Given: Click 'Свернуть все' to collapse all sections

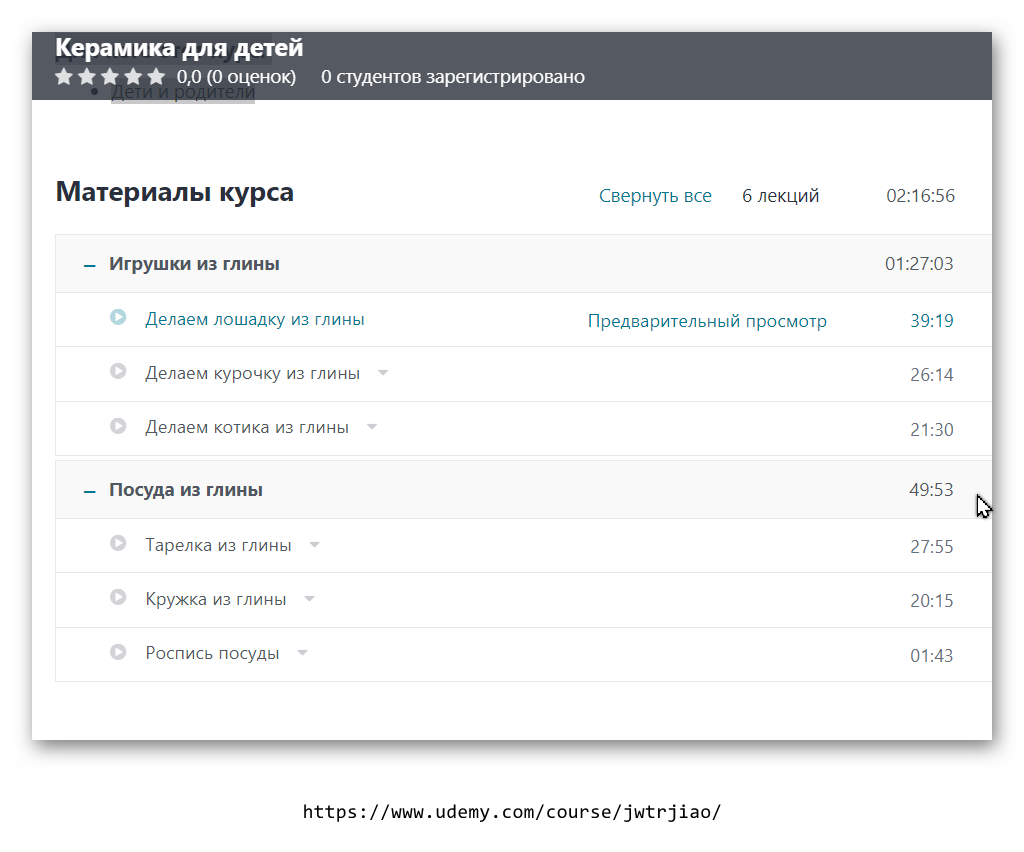Looking at the screenshot, I should click(655, 195).
